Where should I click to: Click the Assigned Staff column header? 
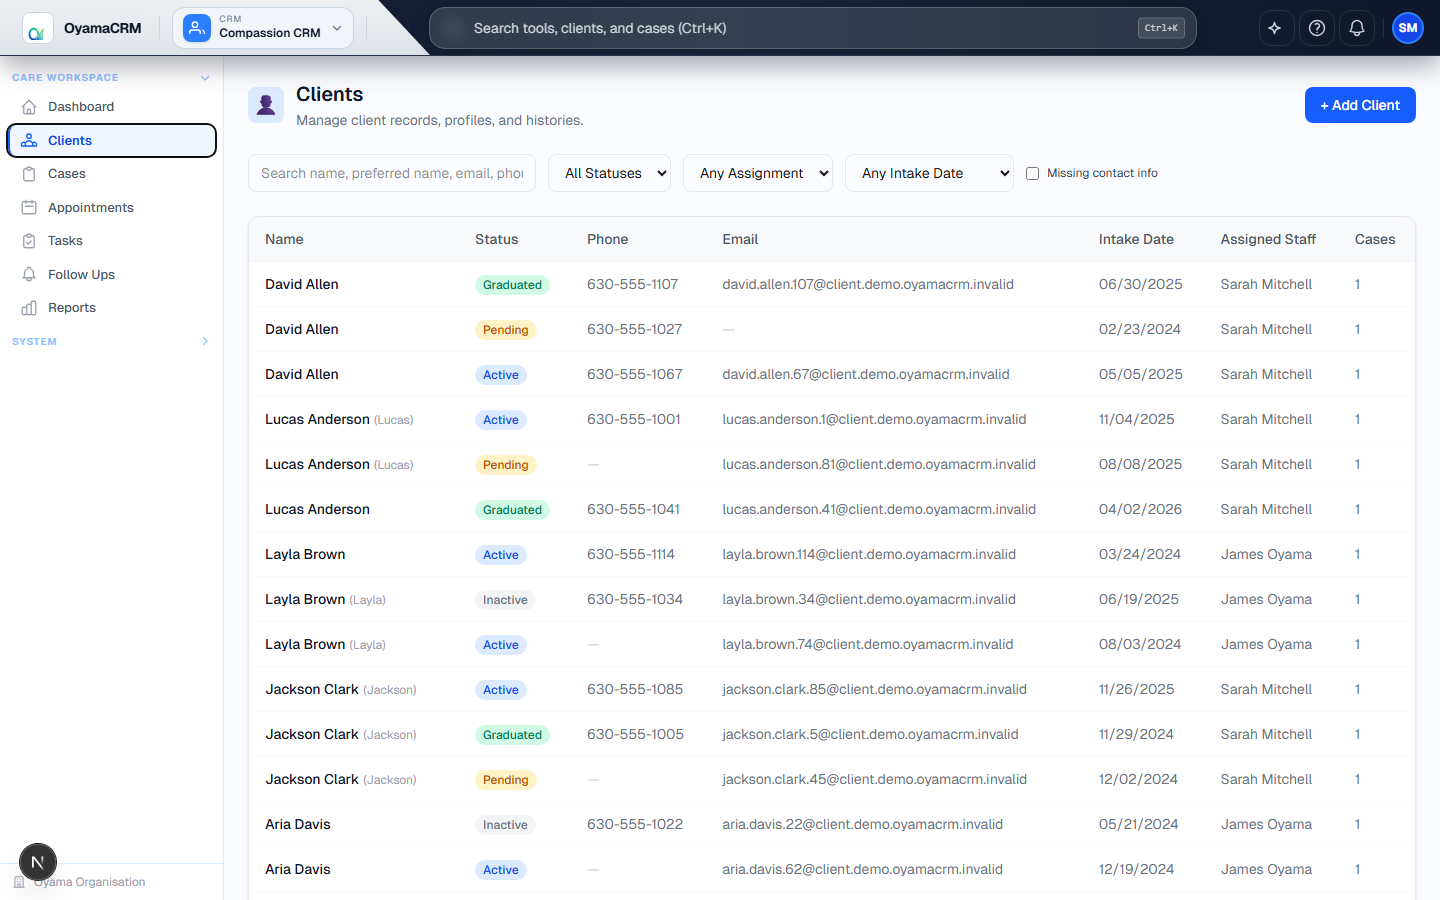(x=1268, y=239)
